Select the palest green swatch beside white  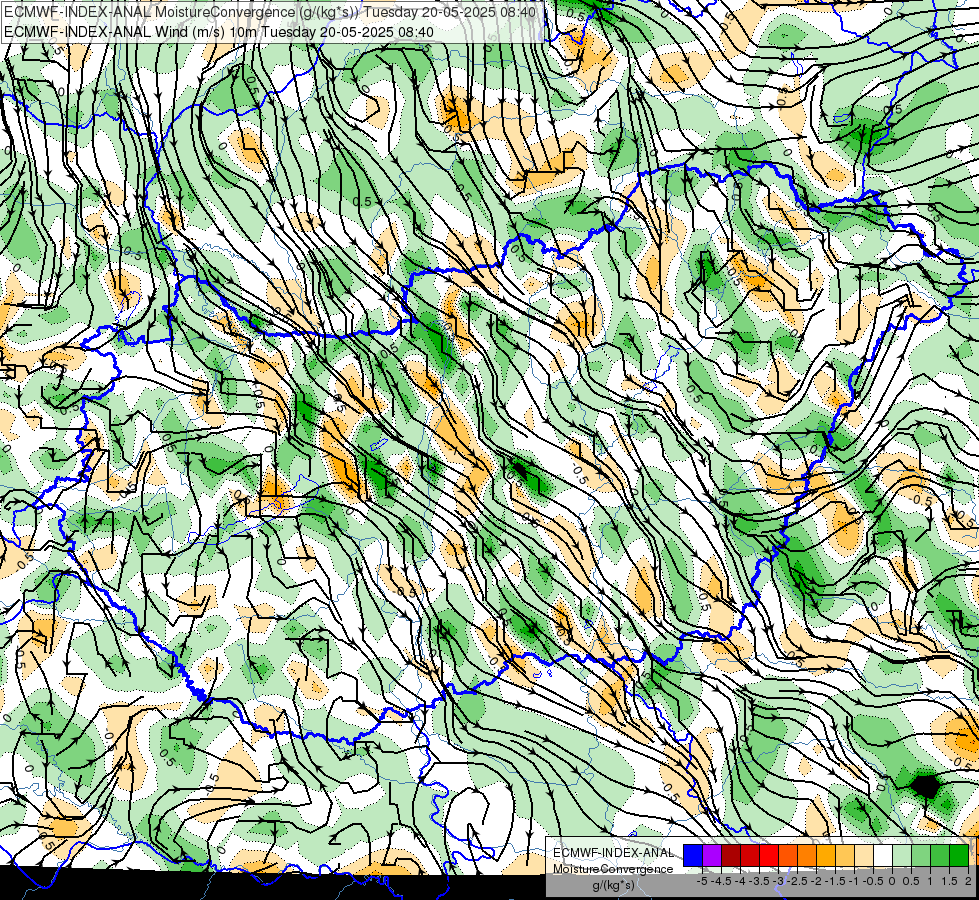pos(902,856)
